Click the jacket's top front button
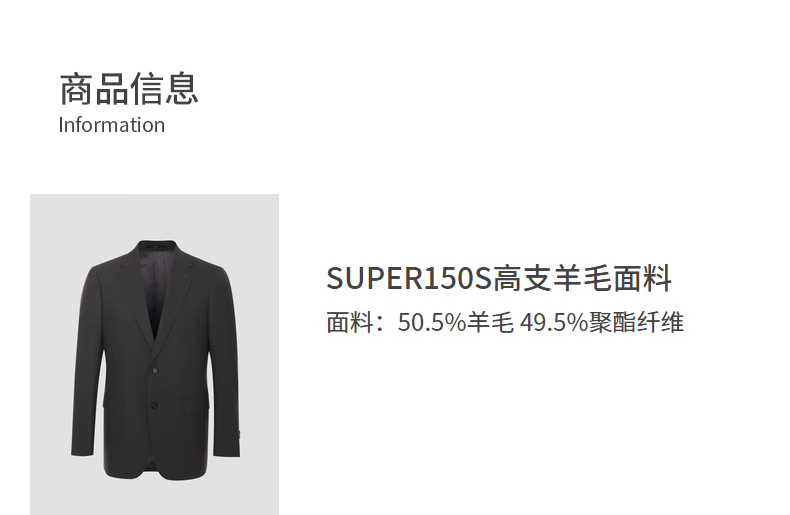This screenshot has width=790, height=515. [x=156, y=370]
